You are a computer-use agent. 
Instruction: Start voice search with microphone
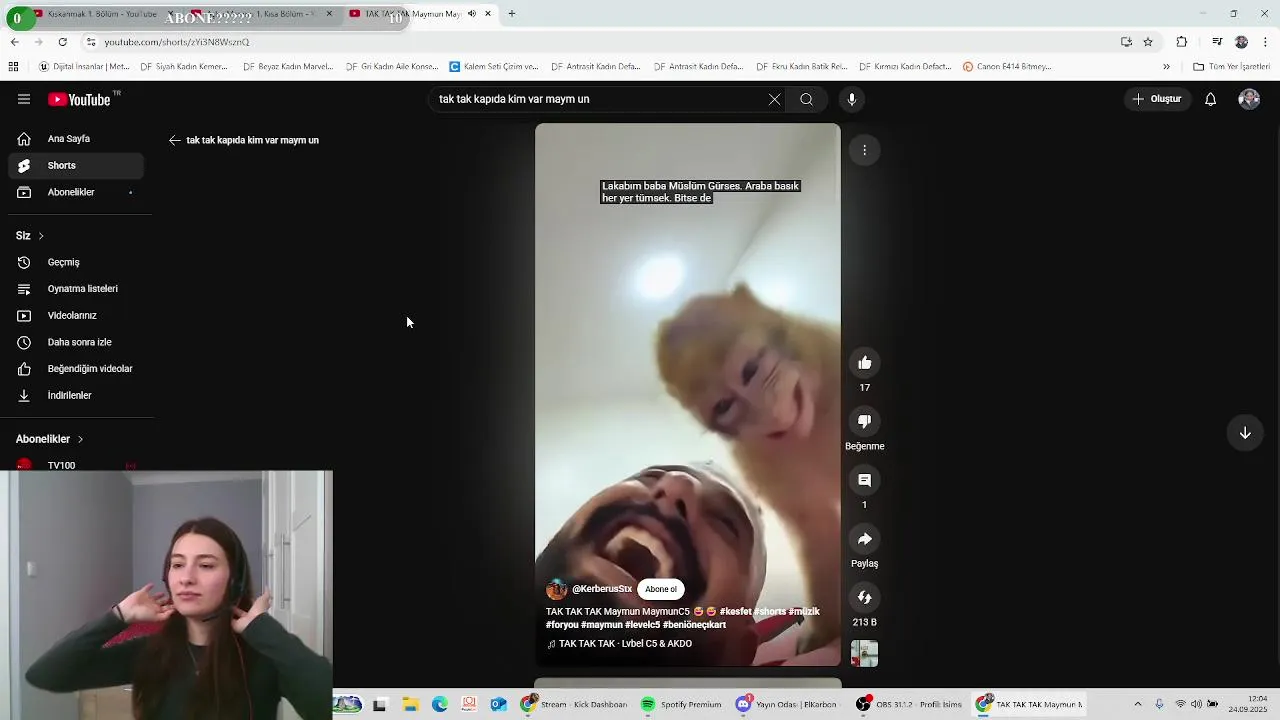click(852, 99)
